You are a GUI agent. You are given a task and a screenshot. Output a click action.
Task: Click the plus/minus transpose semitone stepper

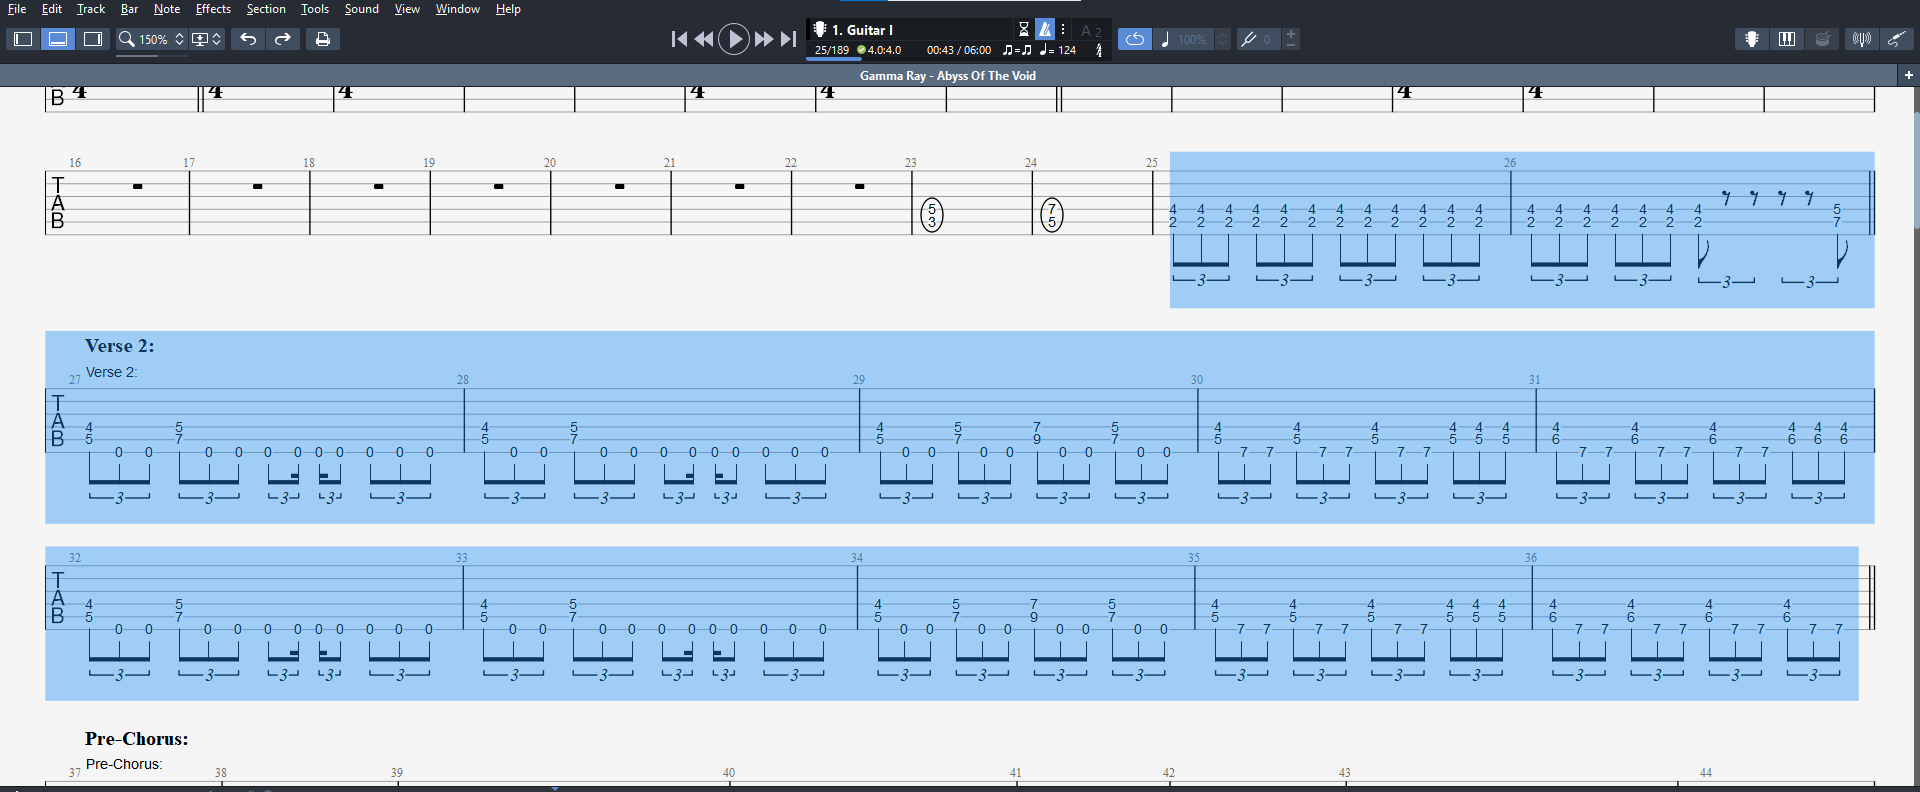(1291, 39)
